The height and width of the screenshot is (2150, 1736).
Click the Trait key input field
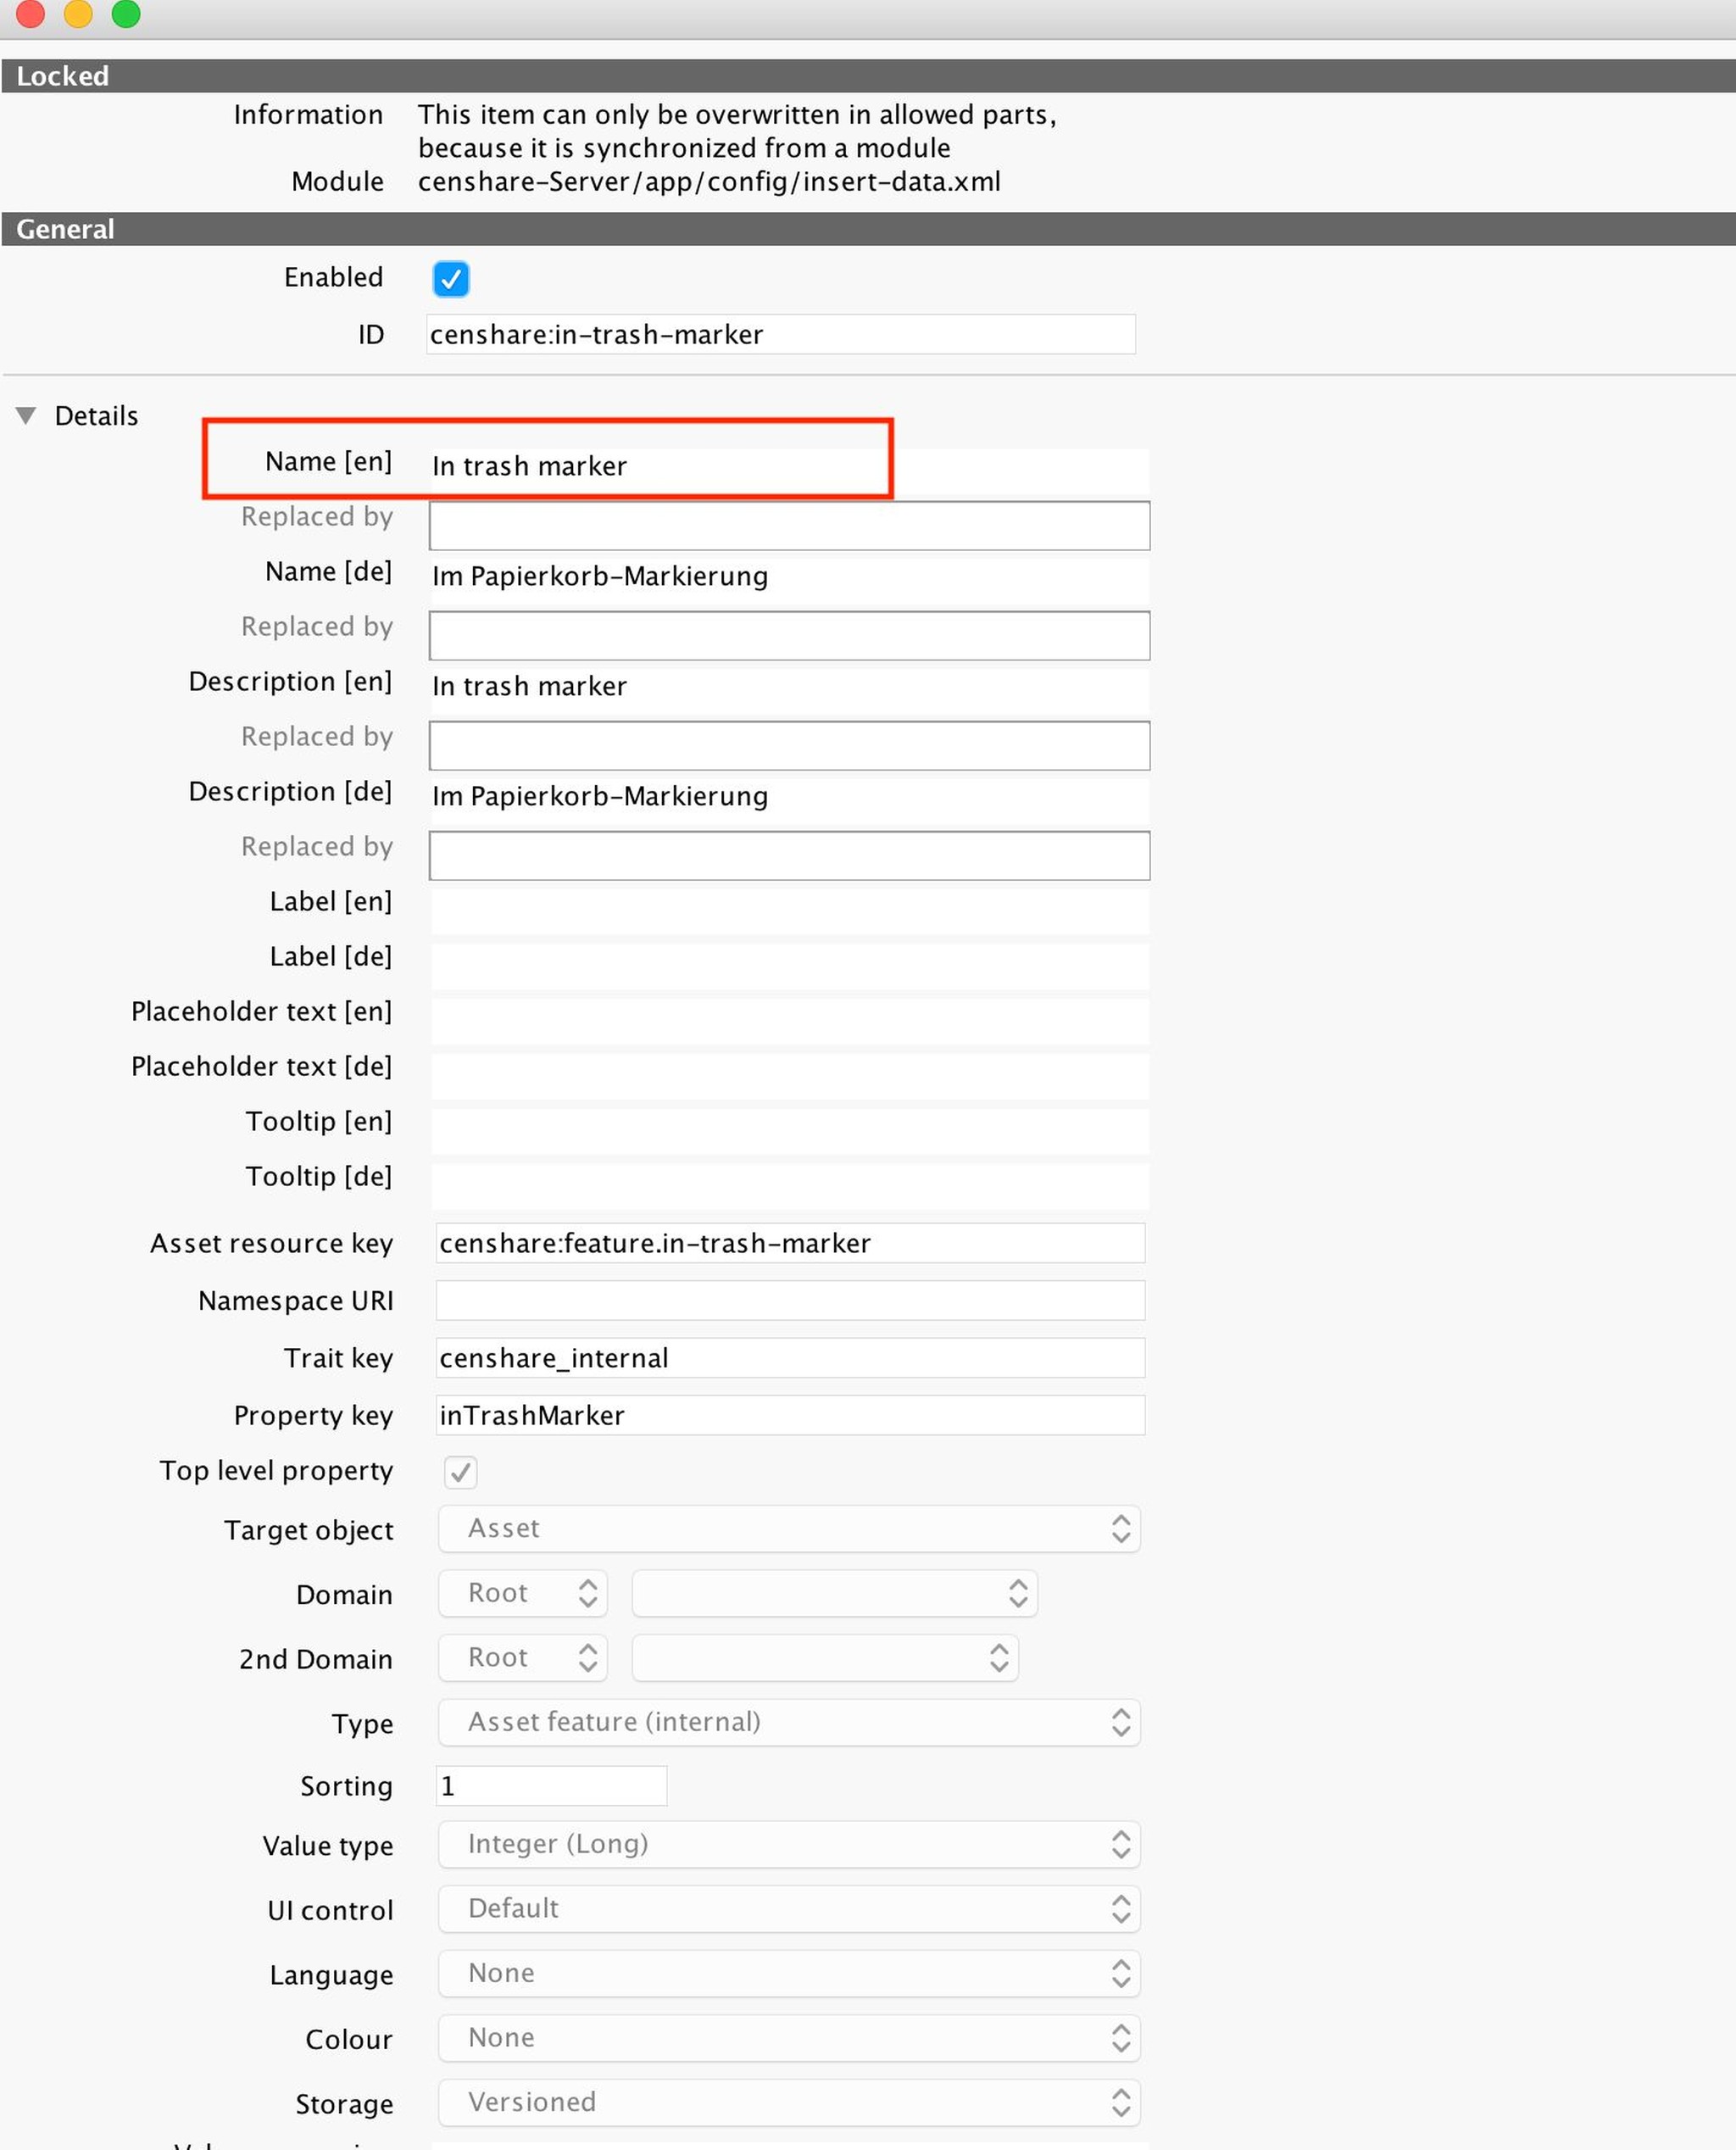pos(790,1358)
